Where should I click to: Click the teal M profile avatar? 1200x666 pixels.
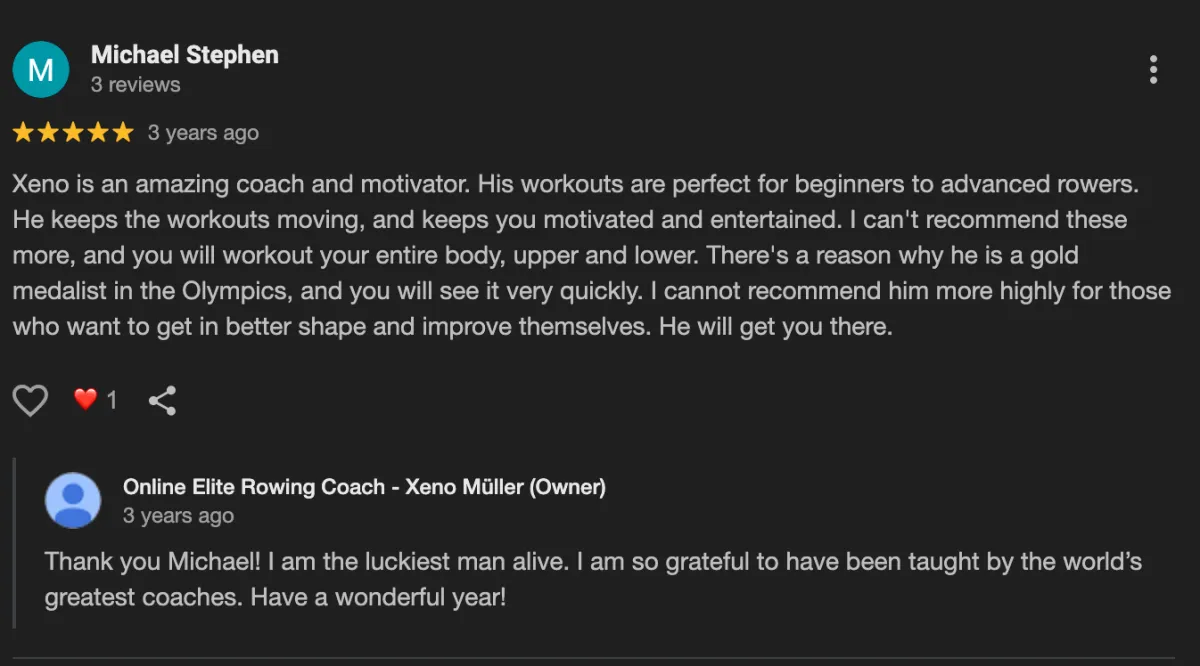(41, 69)
